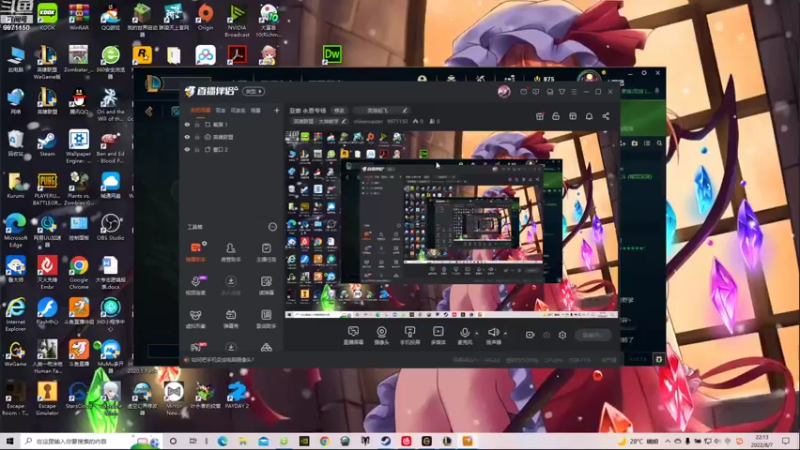
Task: Click the stream preview canvas
Action: click(452, 224)
